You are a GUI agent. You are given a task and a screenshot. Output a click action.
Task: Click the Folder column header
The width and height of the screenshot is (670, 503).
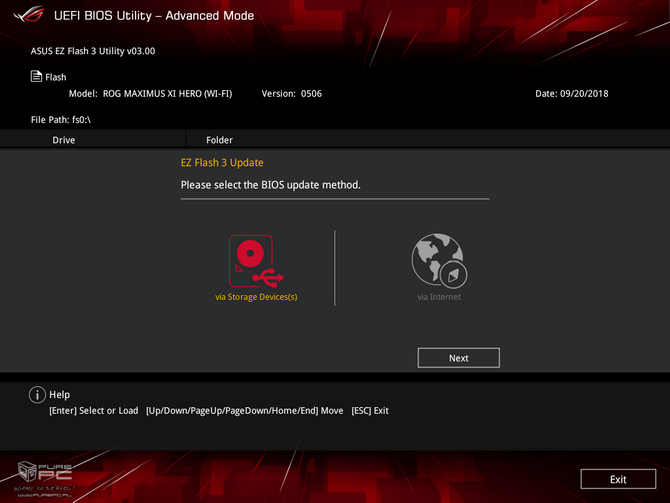(219, 140)
